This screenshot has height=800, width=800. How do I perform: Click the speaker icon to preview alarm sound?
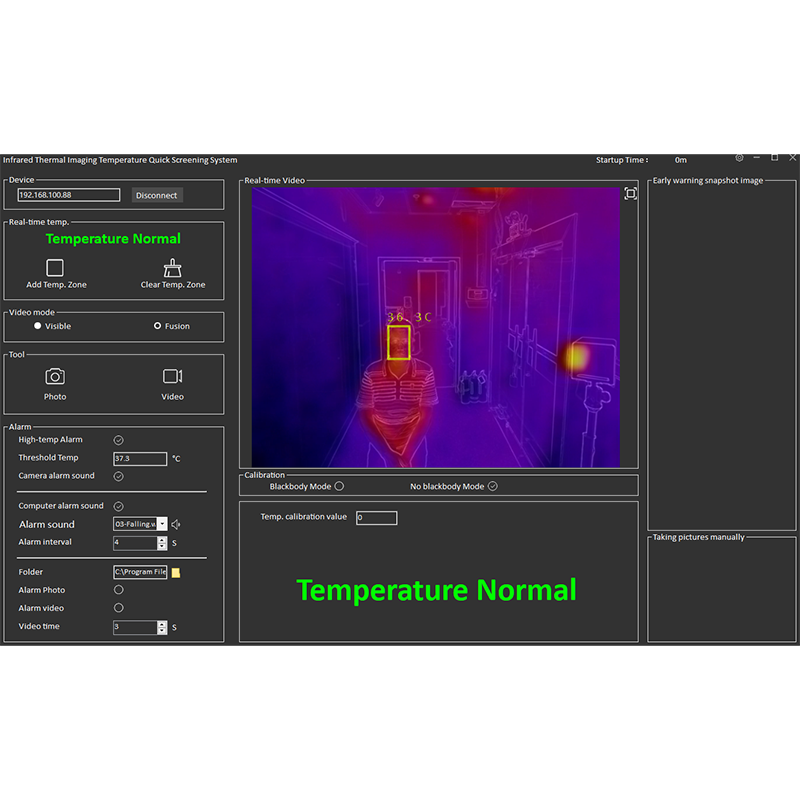177,524
